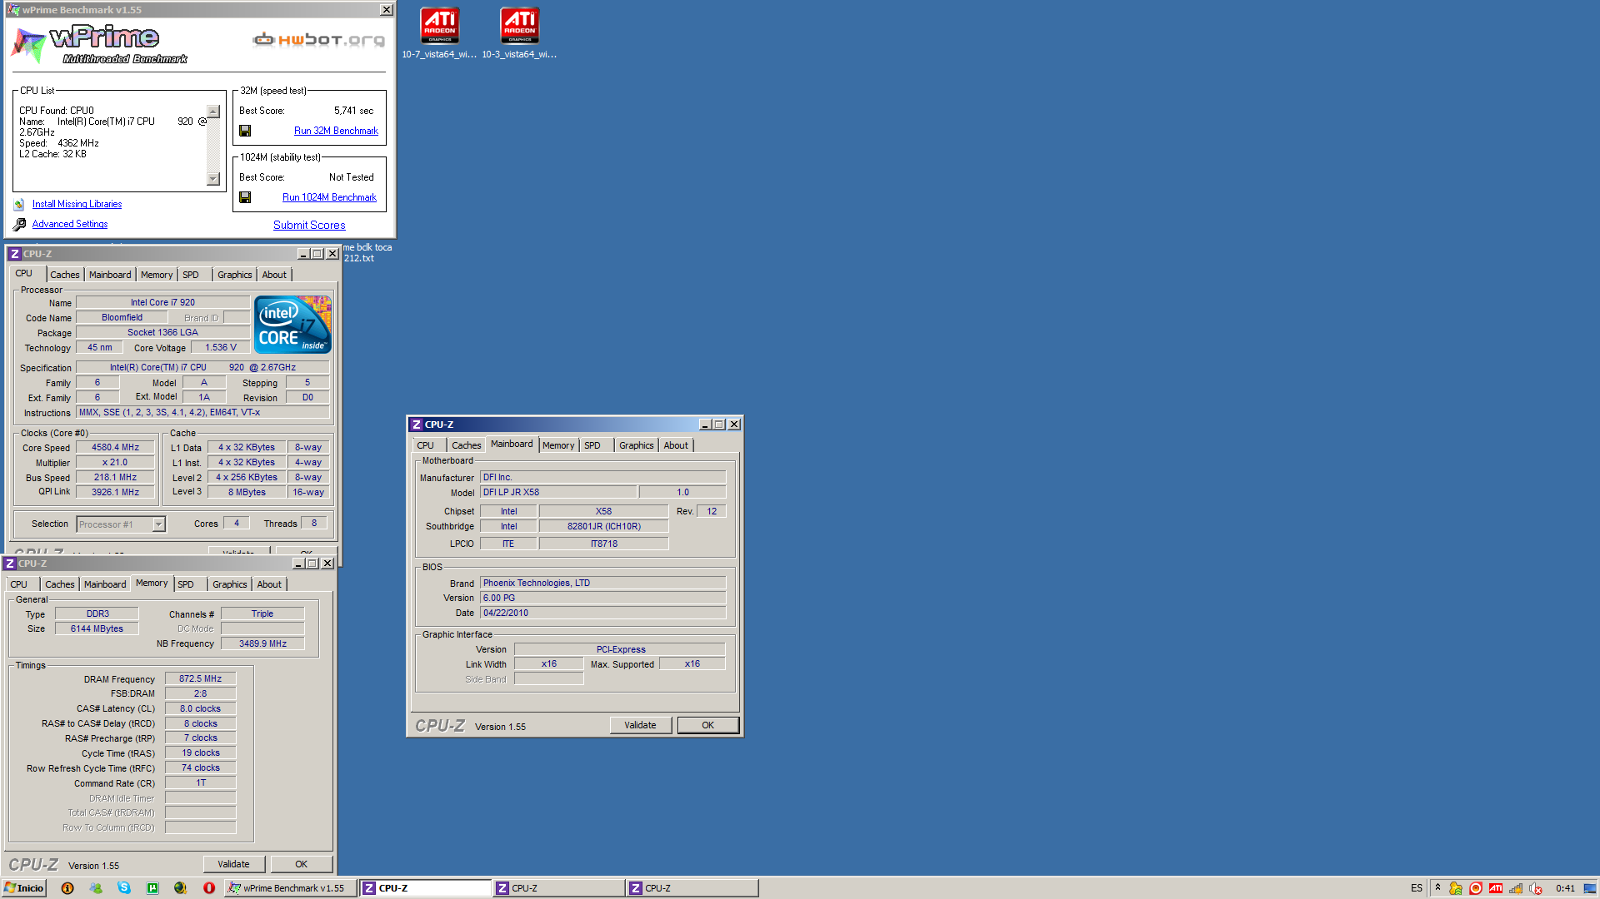Click the save icon in the 32M speed test box
This screenshot has height=899, width=1600.
[245, 131]
